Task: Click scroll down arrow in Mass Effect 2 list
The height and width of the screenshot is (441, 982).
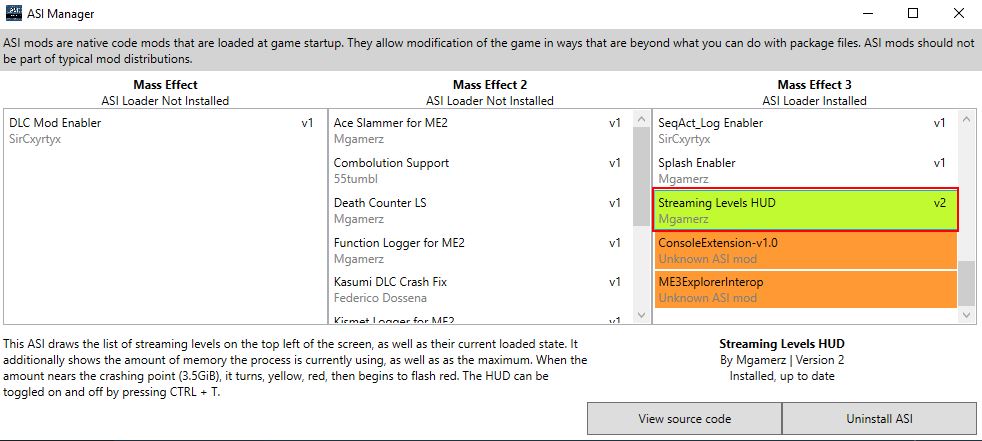Action: (x=641, y=315)
